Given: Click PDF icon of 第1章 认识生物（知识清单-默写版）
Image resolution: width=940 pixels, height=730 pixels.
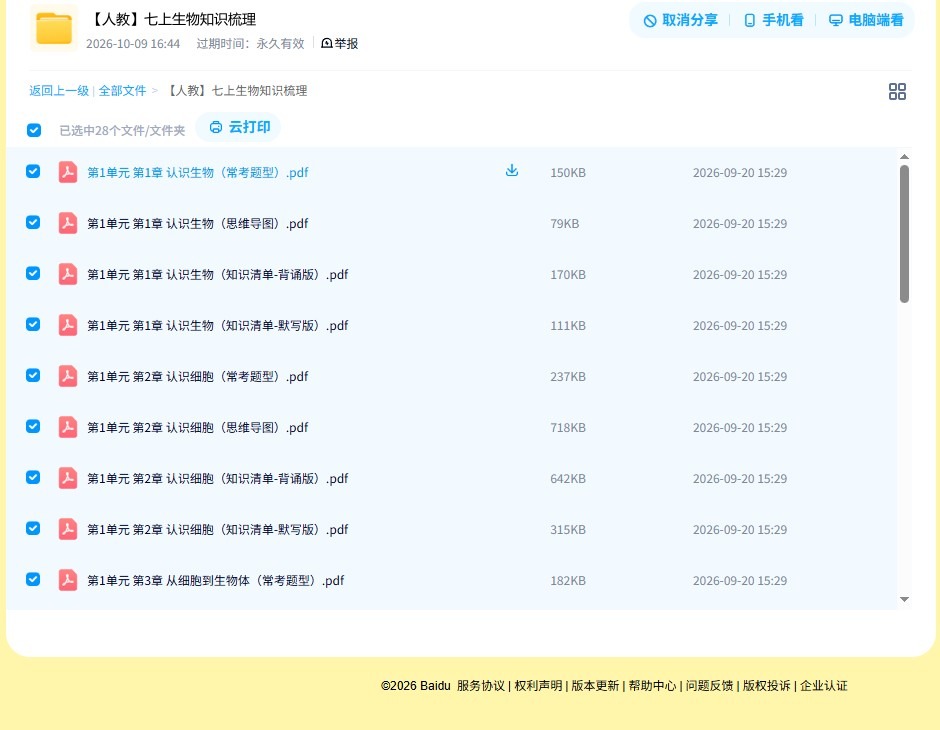Looking at the screenshot, I should 68,325.
